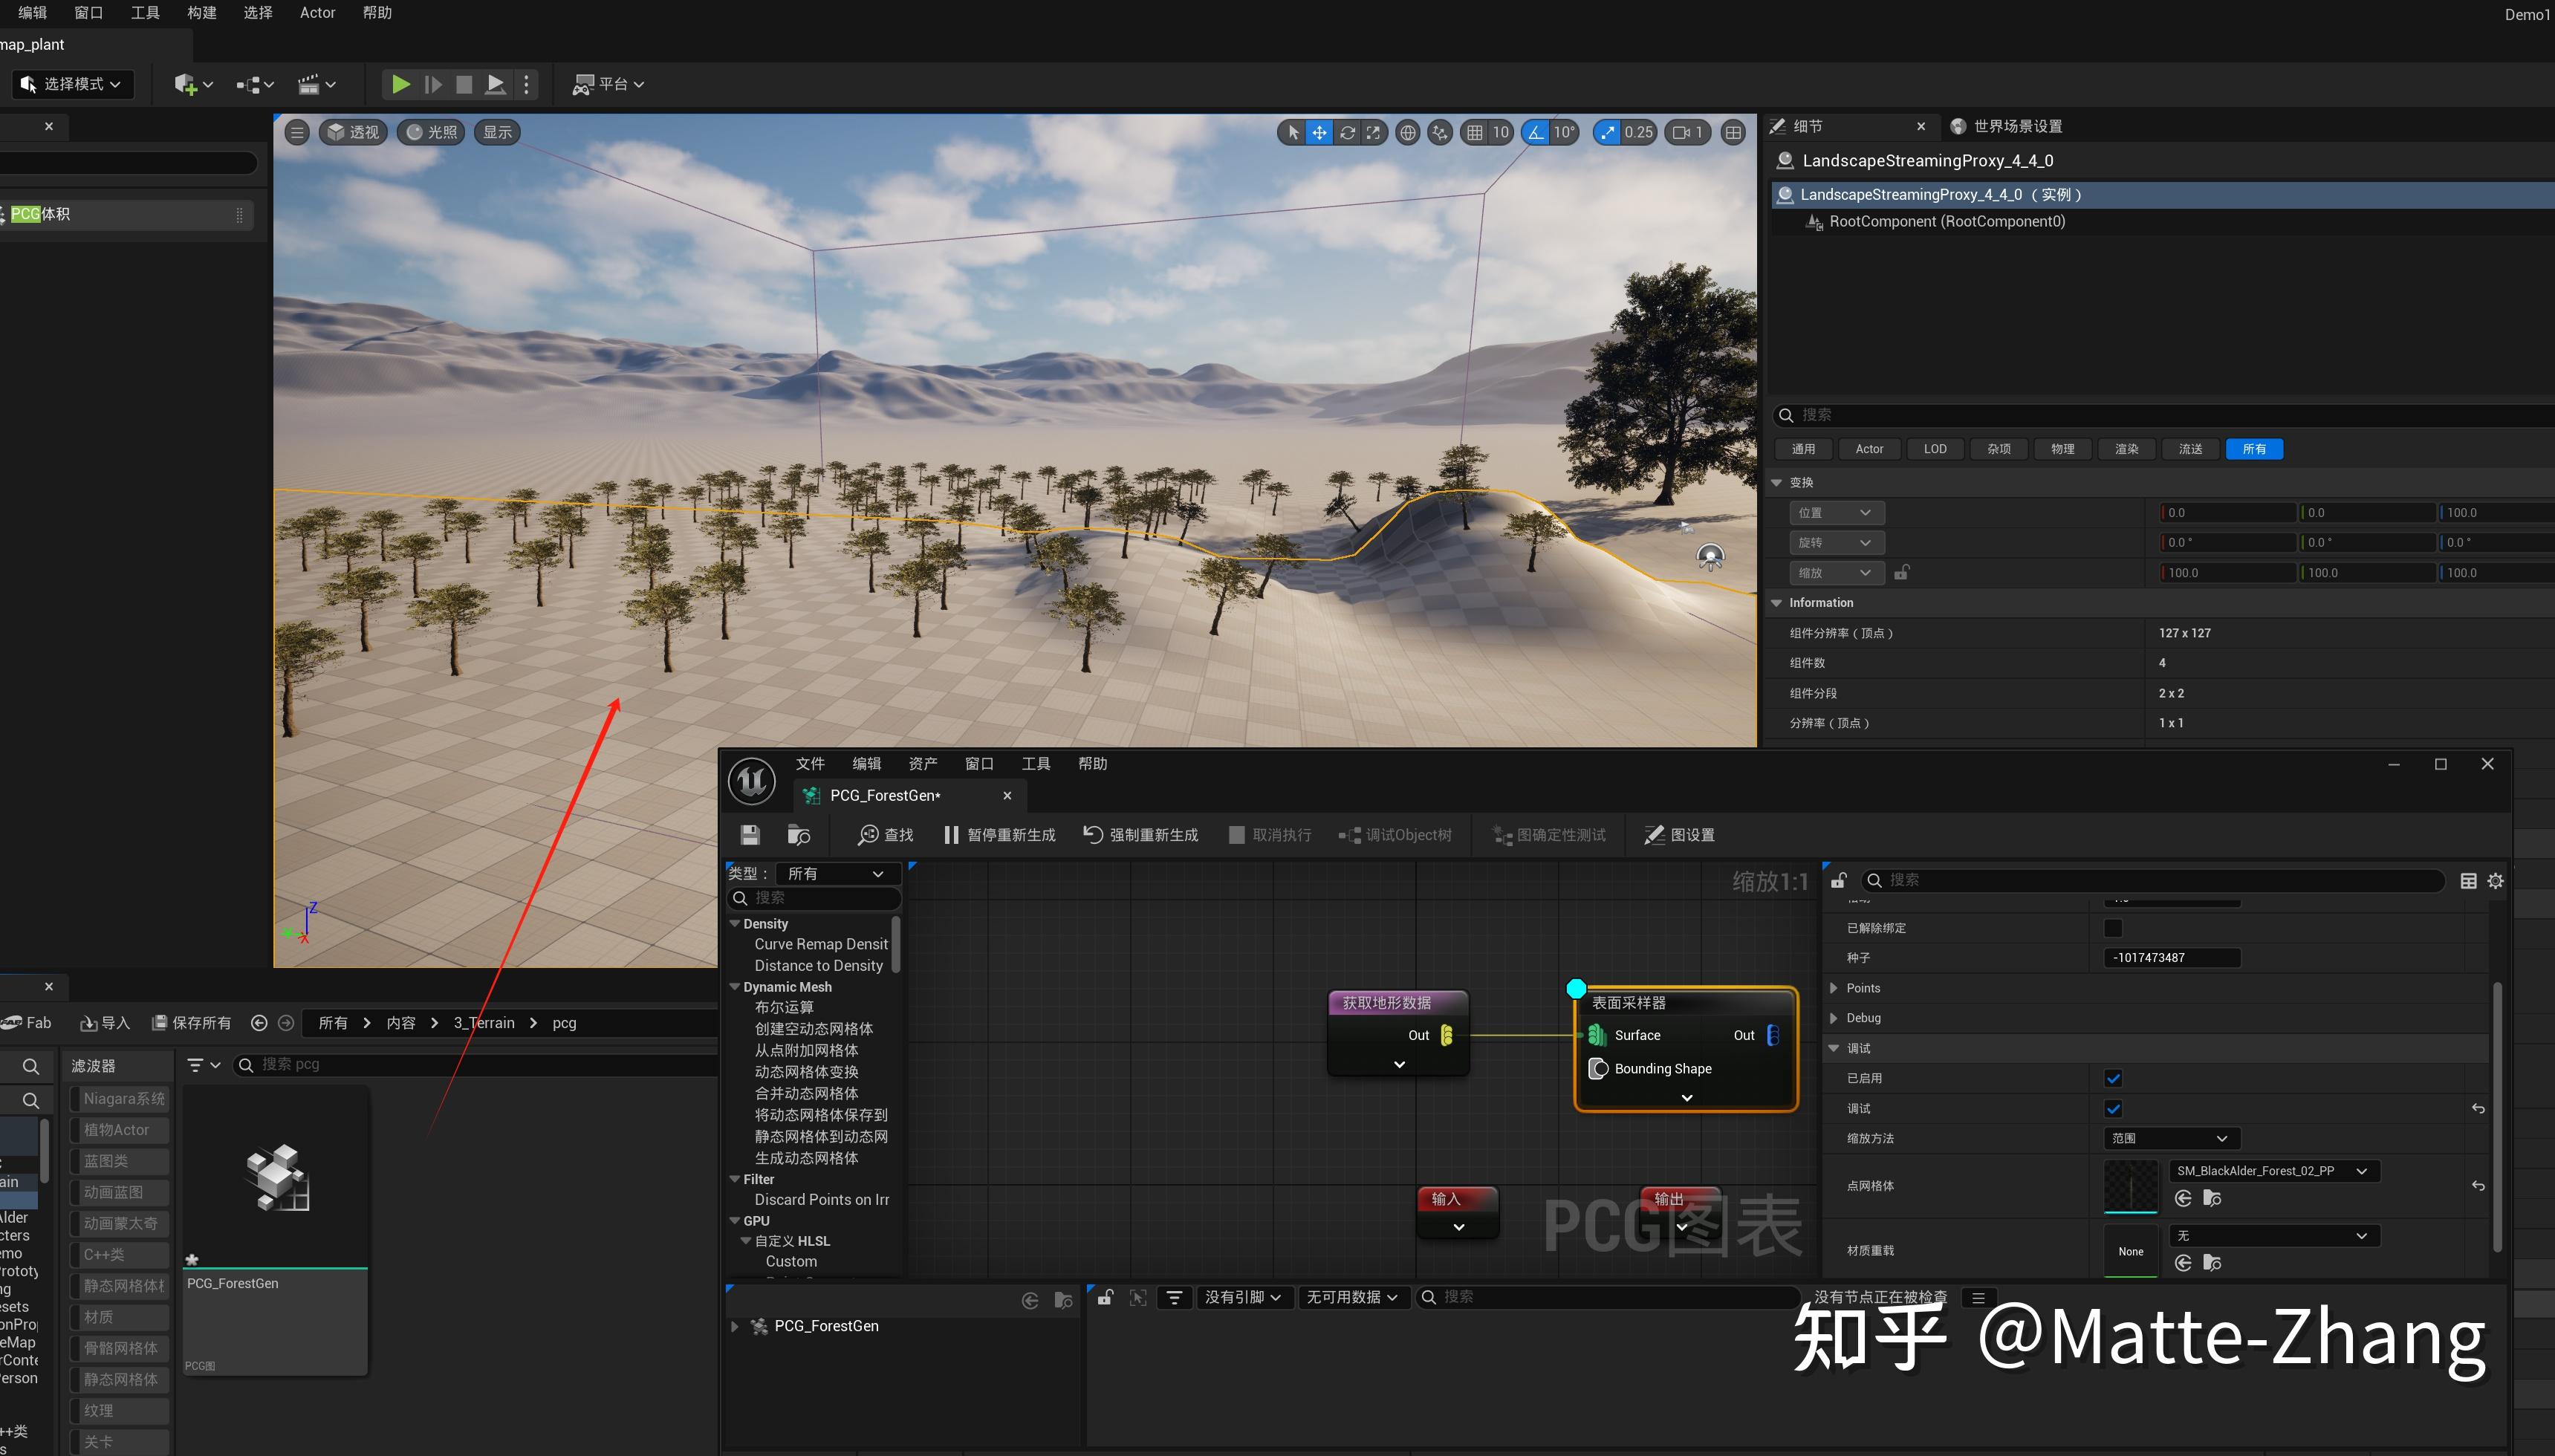Screen dimensions: 2555x1456
Task: Toggle the 调试 debug checkbox
Action: pos(2112,1108)
